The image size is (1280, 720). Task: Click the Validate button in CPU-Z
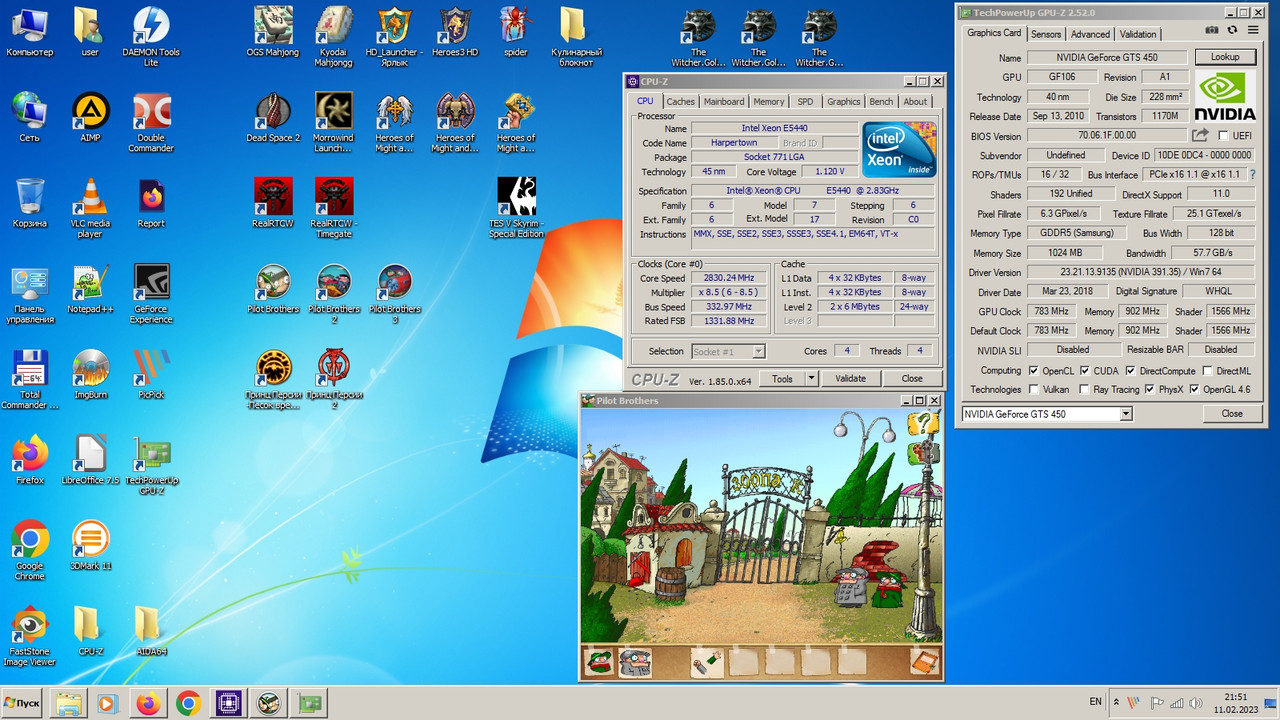click(x=851, y=379)
